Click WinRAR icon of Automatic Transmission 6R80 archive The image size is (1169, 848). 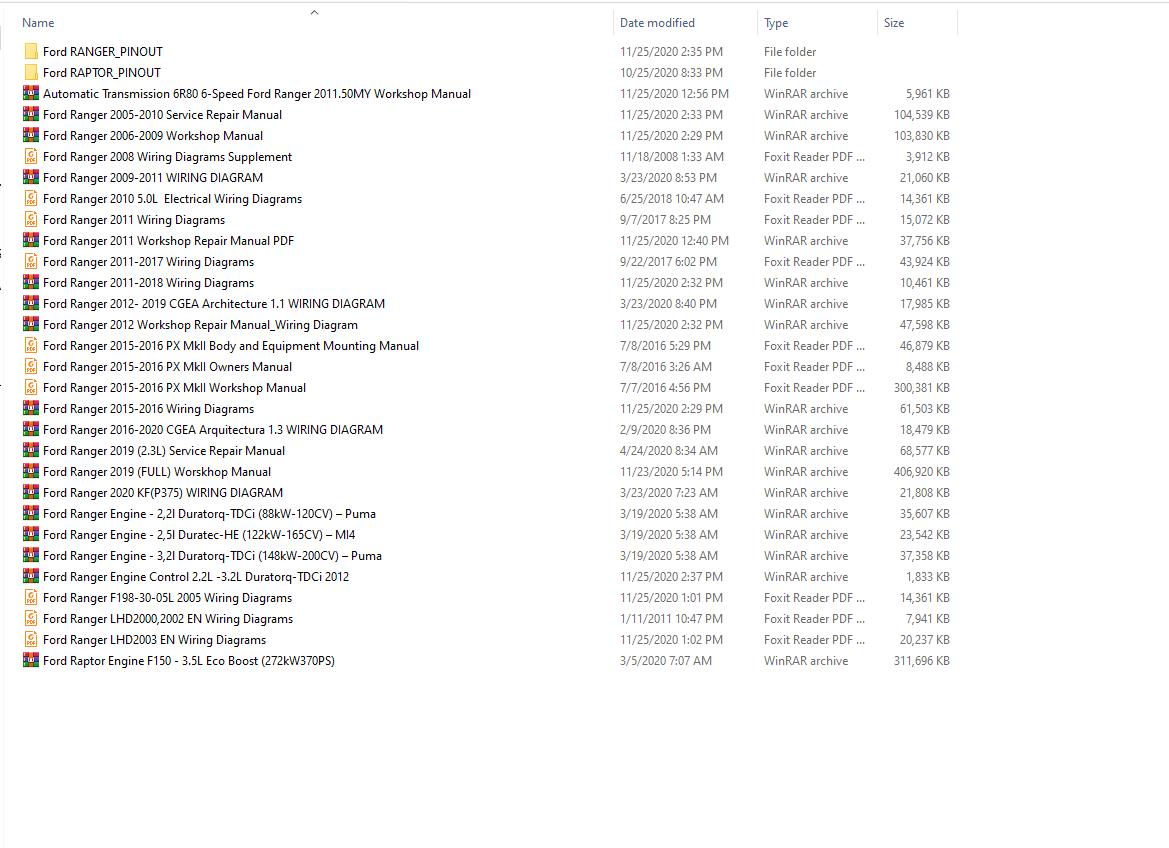[31, 93]
